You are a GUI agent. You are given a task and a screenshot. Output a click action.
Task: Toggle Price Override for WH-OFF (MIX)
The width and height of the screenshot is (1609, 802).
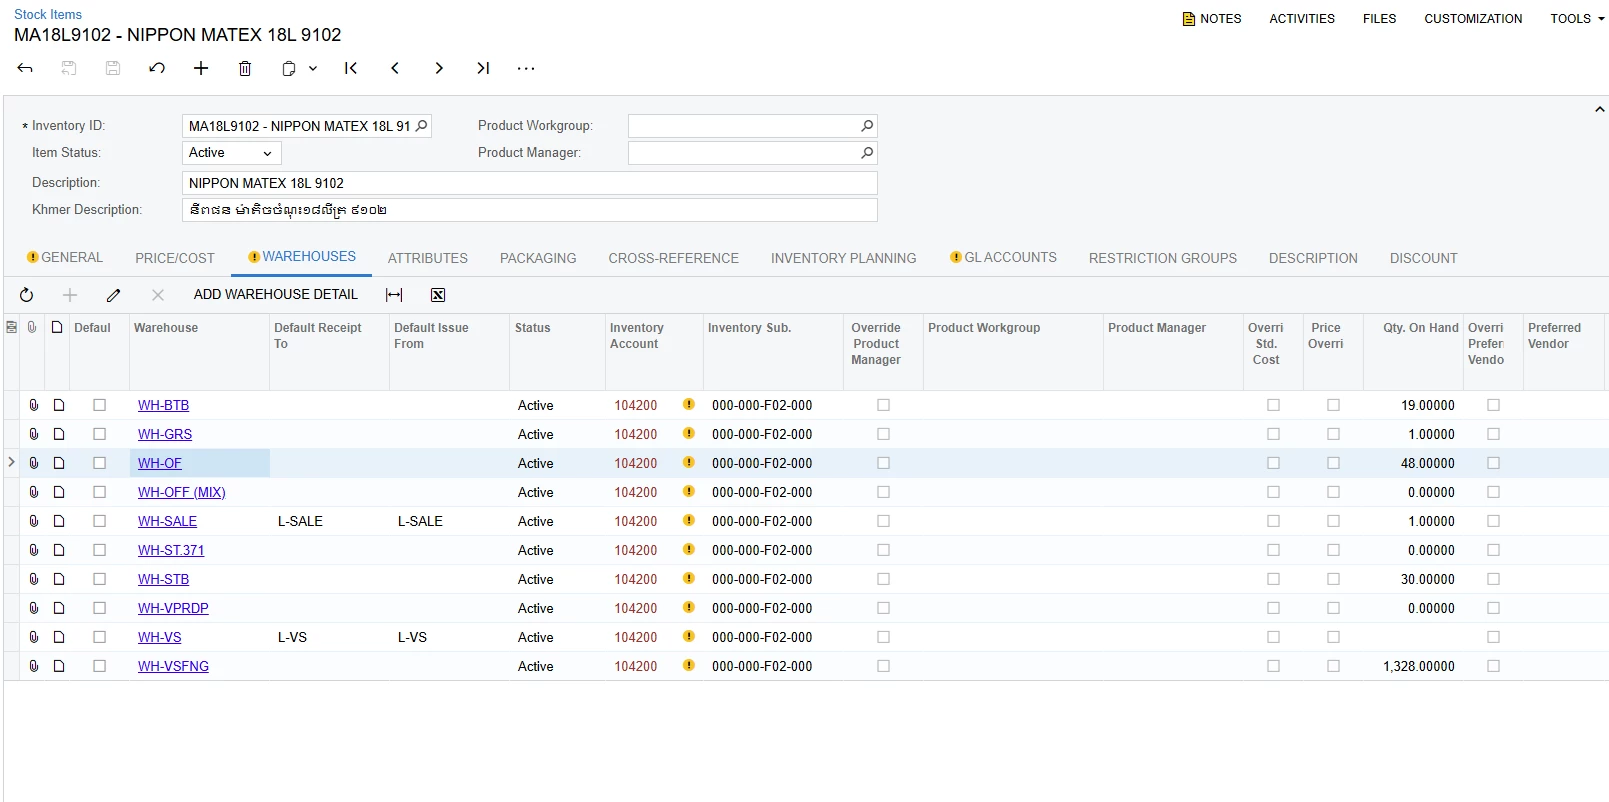tap(1333, 492)
